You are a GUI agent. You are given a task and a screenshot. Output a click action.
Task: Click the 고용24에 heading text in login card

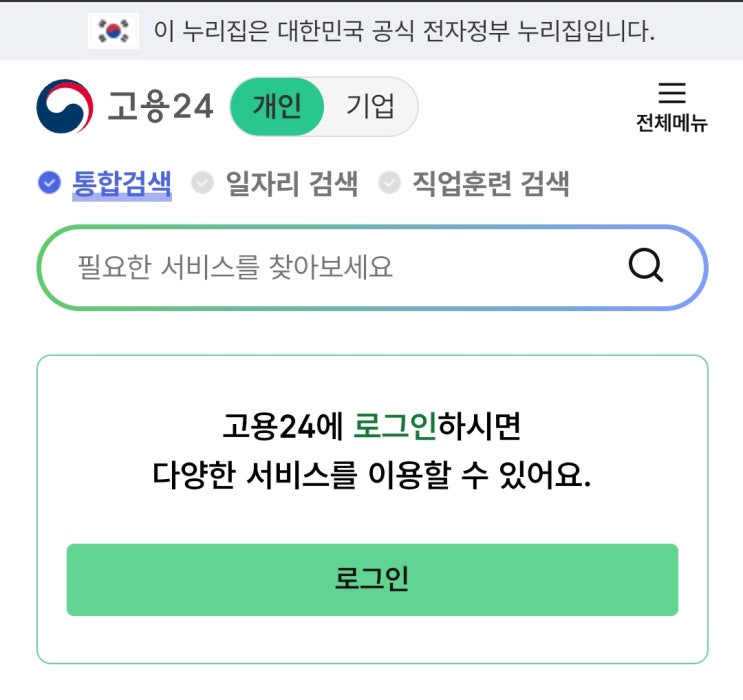coord(284,428)
